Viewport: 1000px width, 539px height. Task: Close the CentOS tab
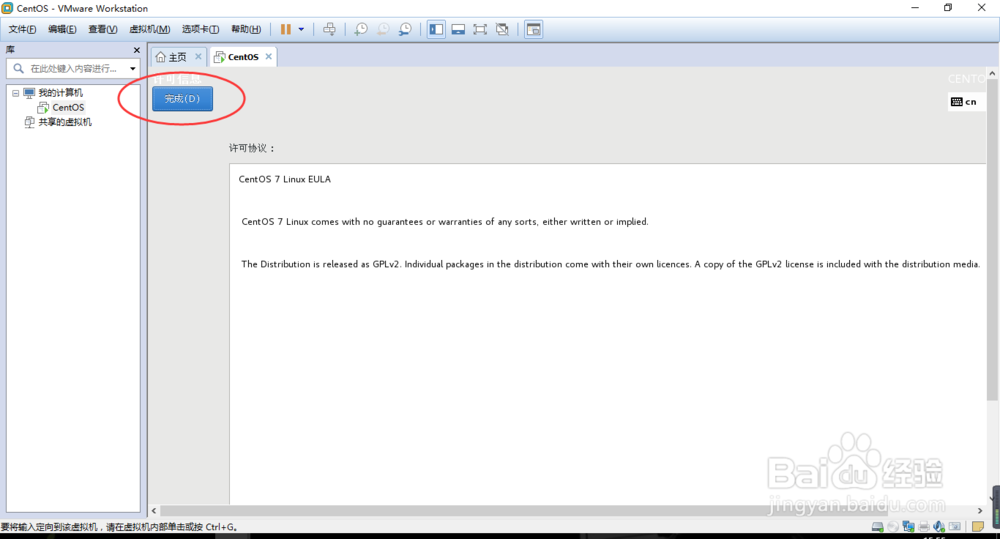[268, 57]
